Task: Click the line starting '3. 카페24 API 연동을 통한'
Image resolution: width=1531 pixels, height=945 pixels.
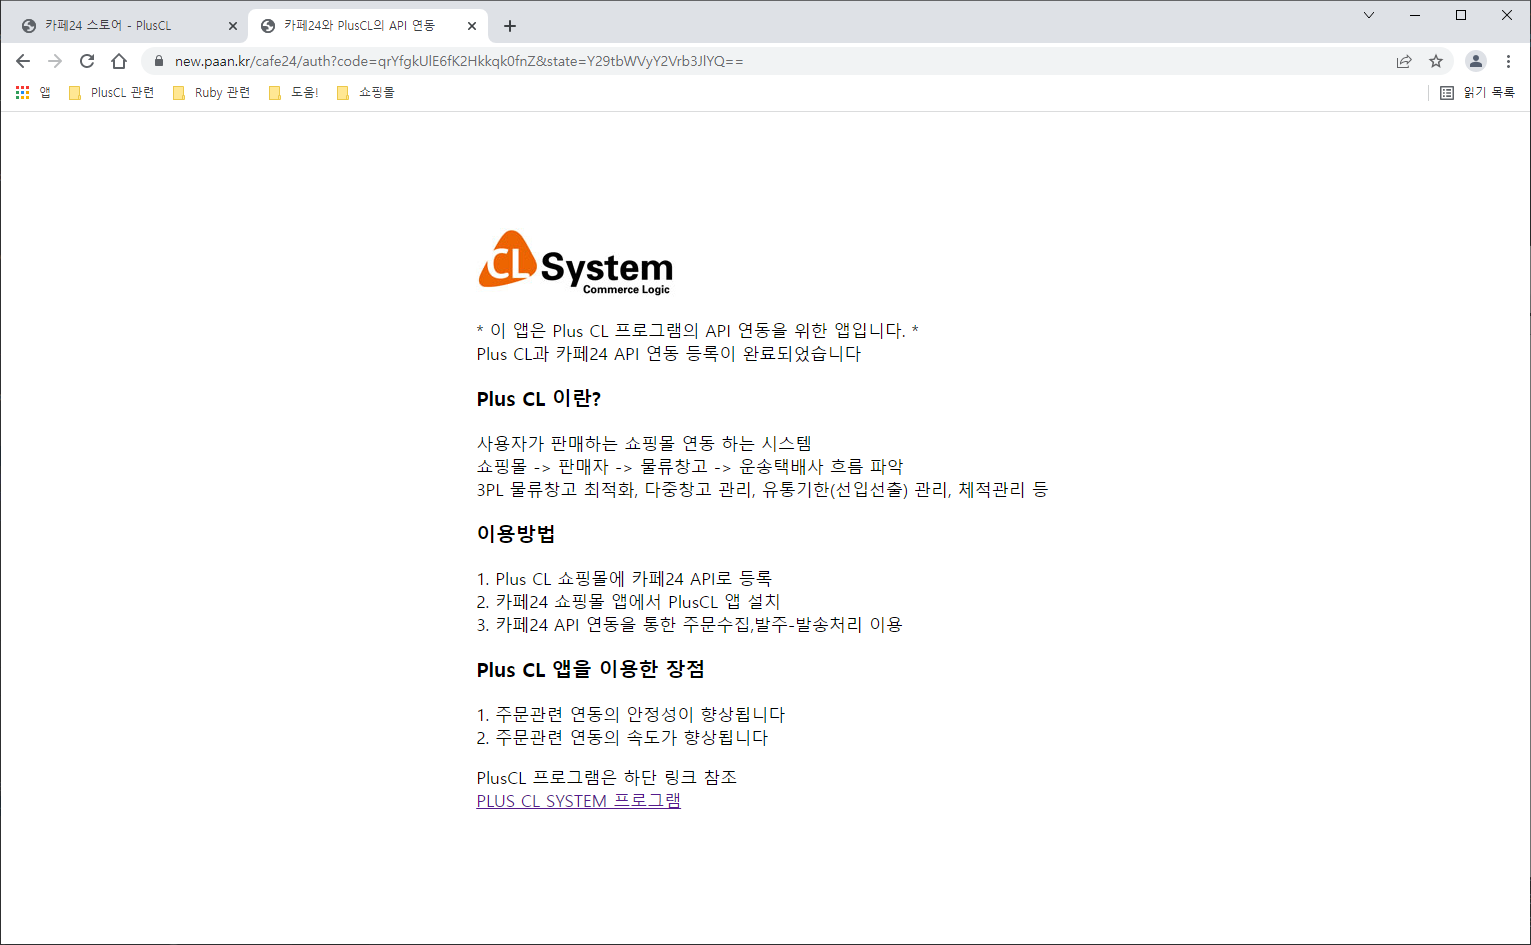Action: (x=690, y=625)
